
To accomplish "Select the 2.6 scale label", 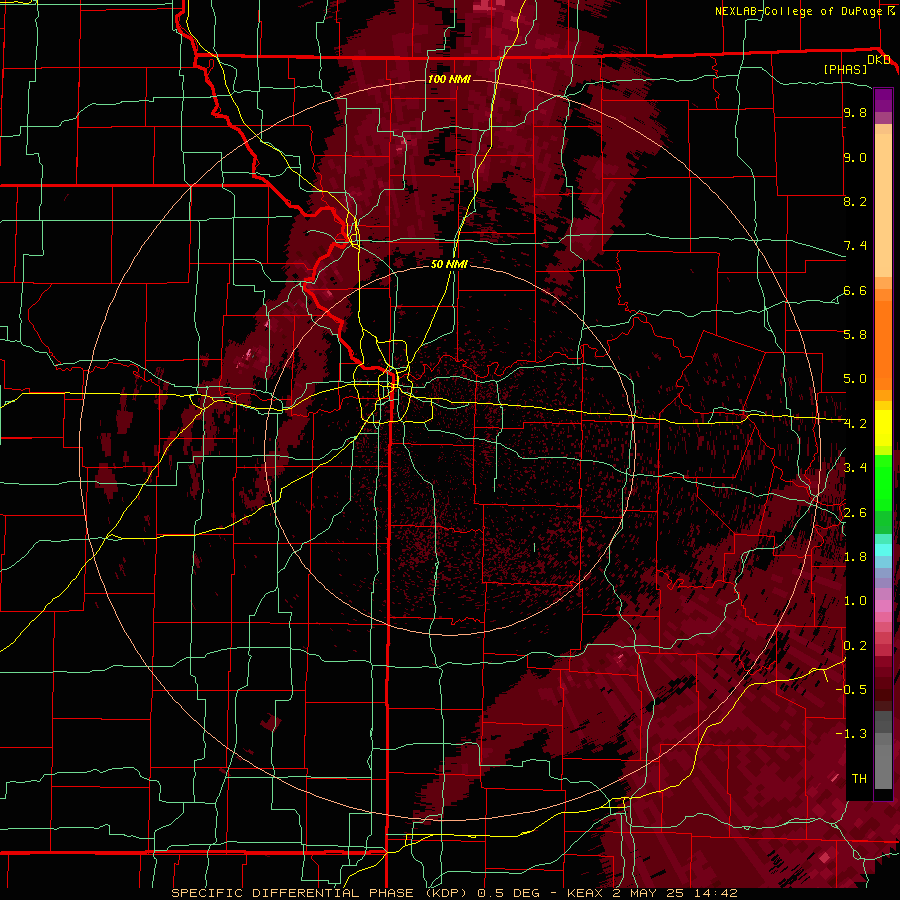I will pyautogui.click(x=855, y=513).
